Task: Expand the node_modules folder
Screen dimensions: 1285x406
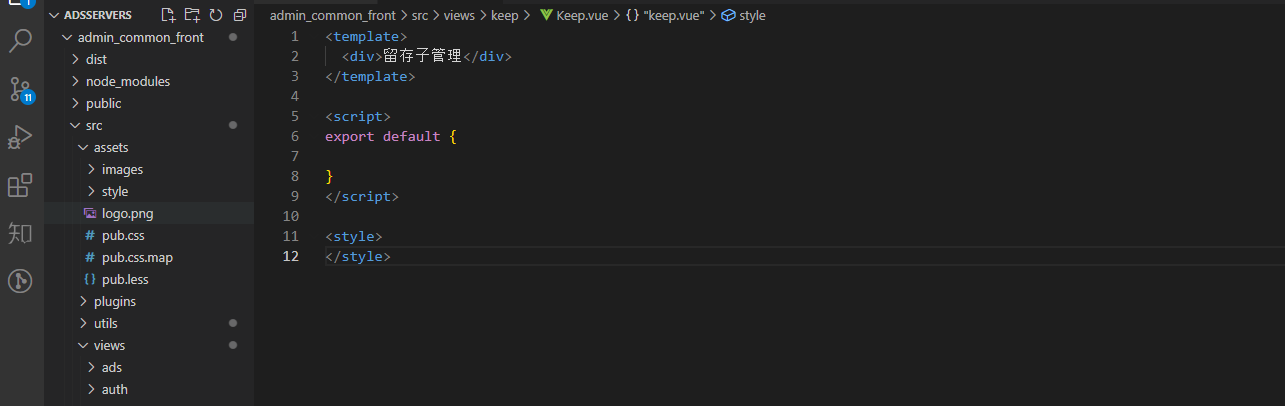Action: (127, 81)
